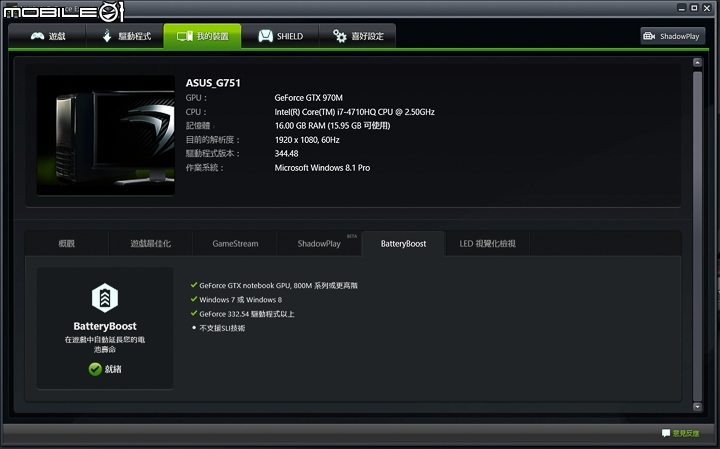The height and width of the screenshot is (449, 720).
Task: Open the GameStream sub-tab
Action: (235, 243)
